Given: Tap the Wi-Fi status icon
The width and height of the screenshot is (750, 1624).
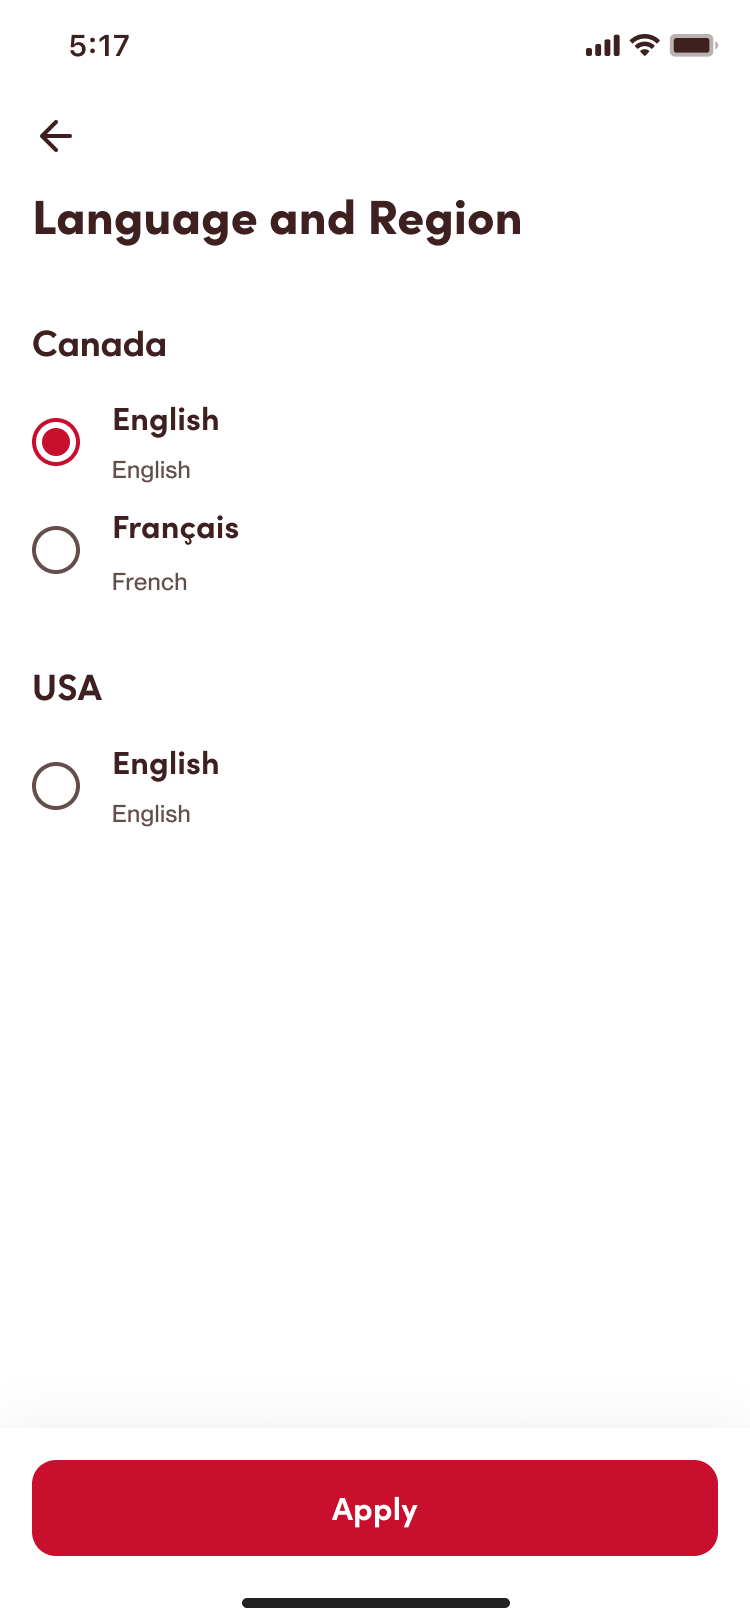Looking at the screenshot, I should click(645, 45).
